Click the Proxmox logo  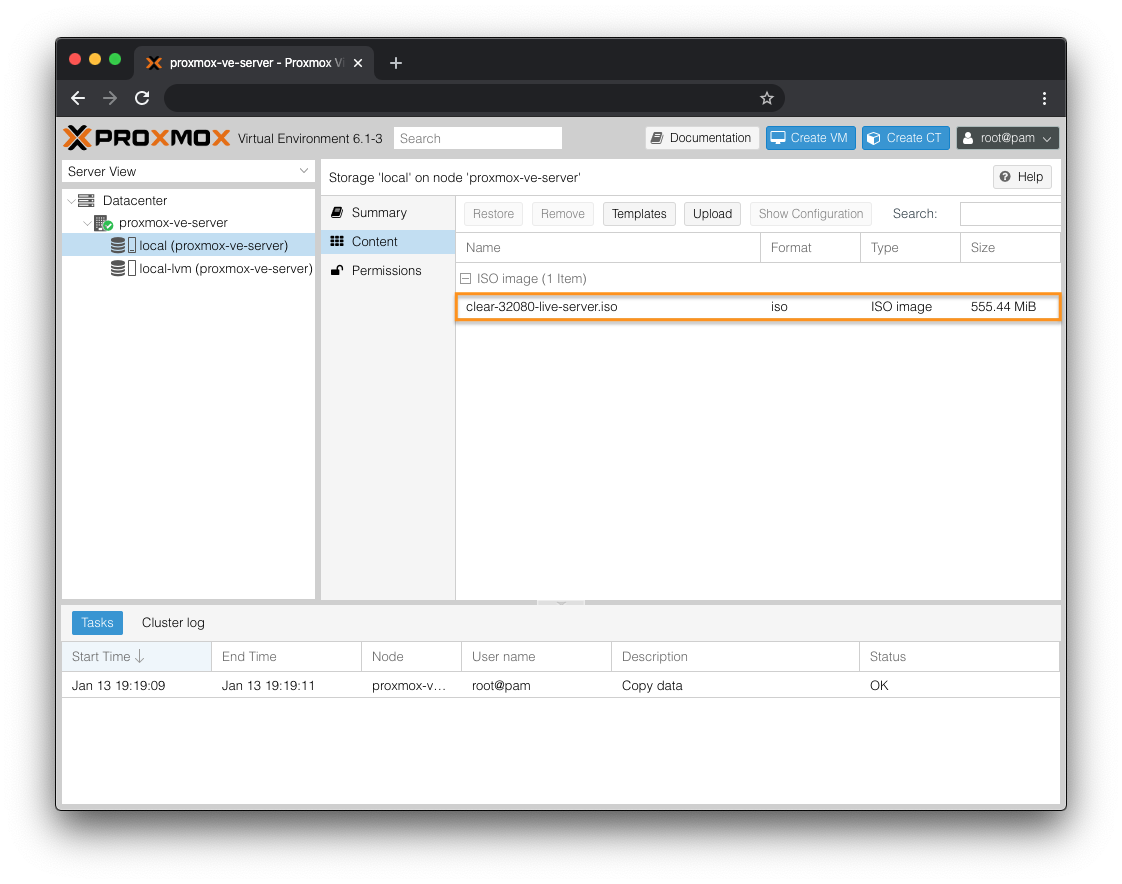[x=147, y=137]
